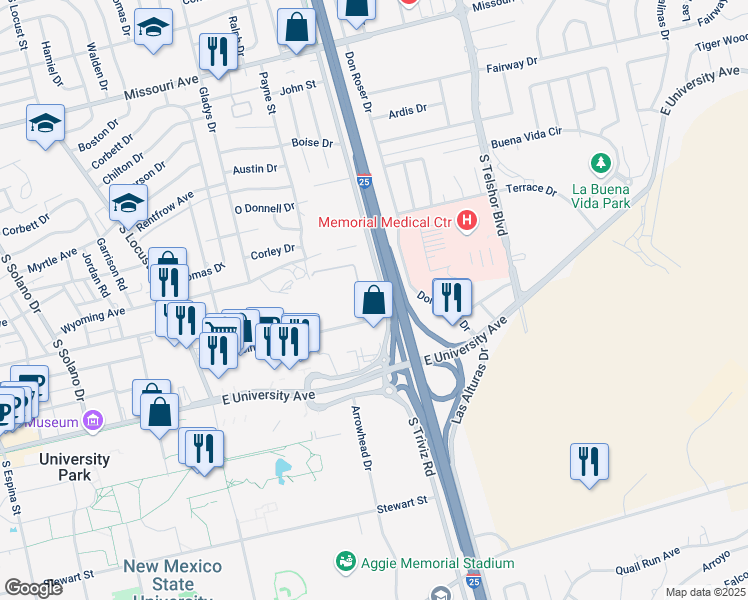Image resolution: width=748 pixels, height=600 pixels.
Task: Select the restaurant marker south of E University Ave
Action: pos(204,452)
